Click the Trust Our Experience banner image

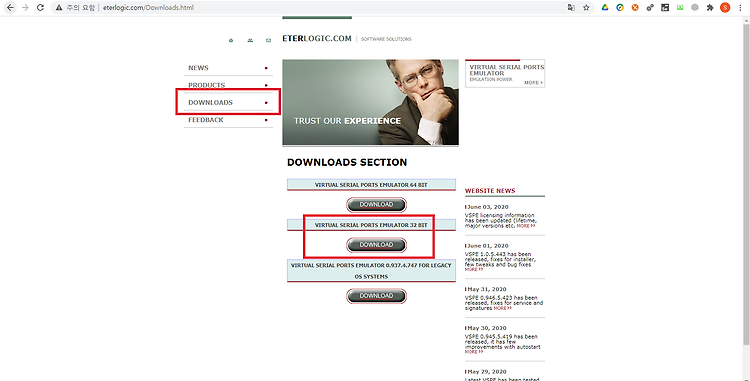(x=370, y=102)
